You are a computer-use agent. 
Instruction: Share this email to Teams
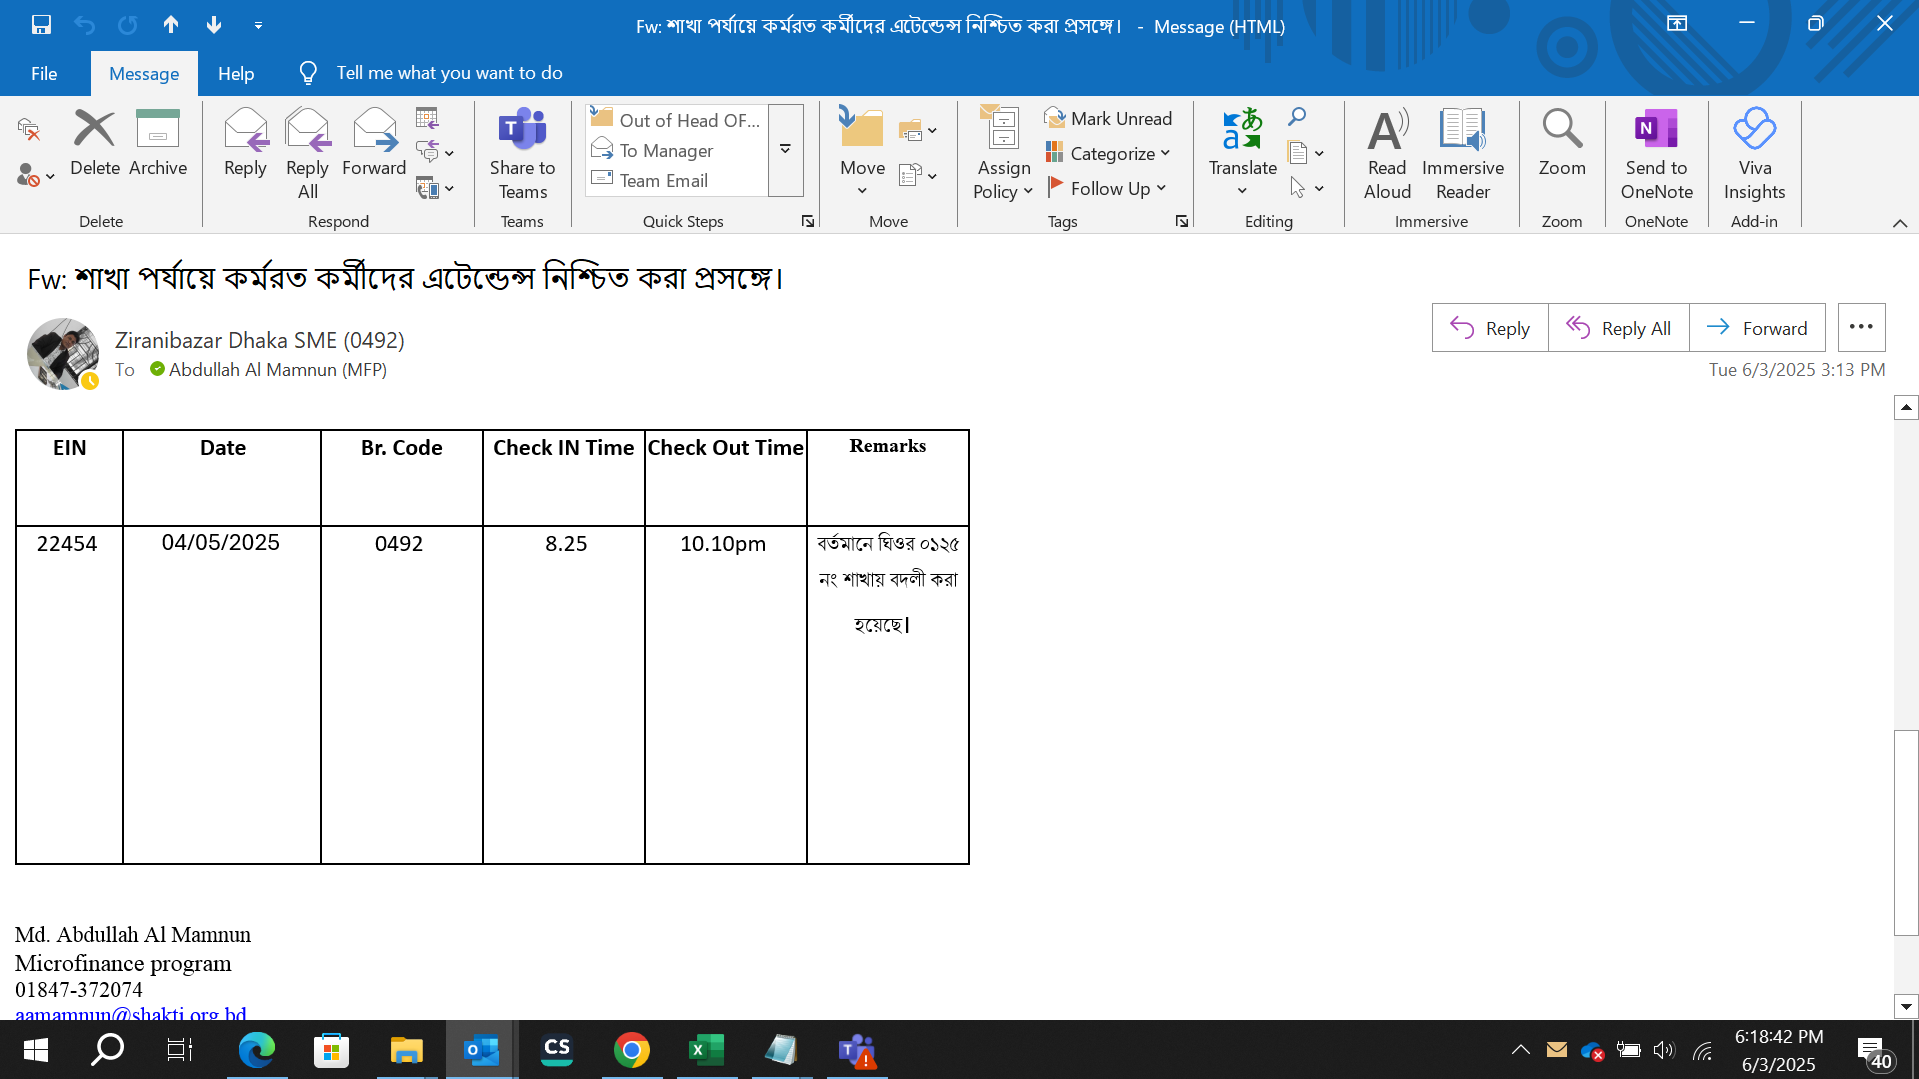(x=522, y=154)
